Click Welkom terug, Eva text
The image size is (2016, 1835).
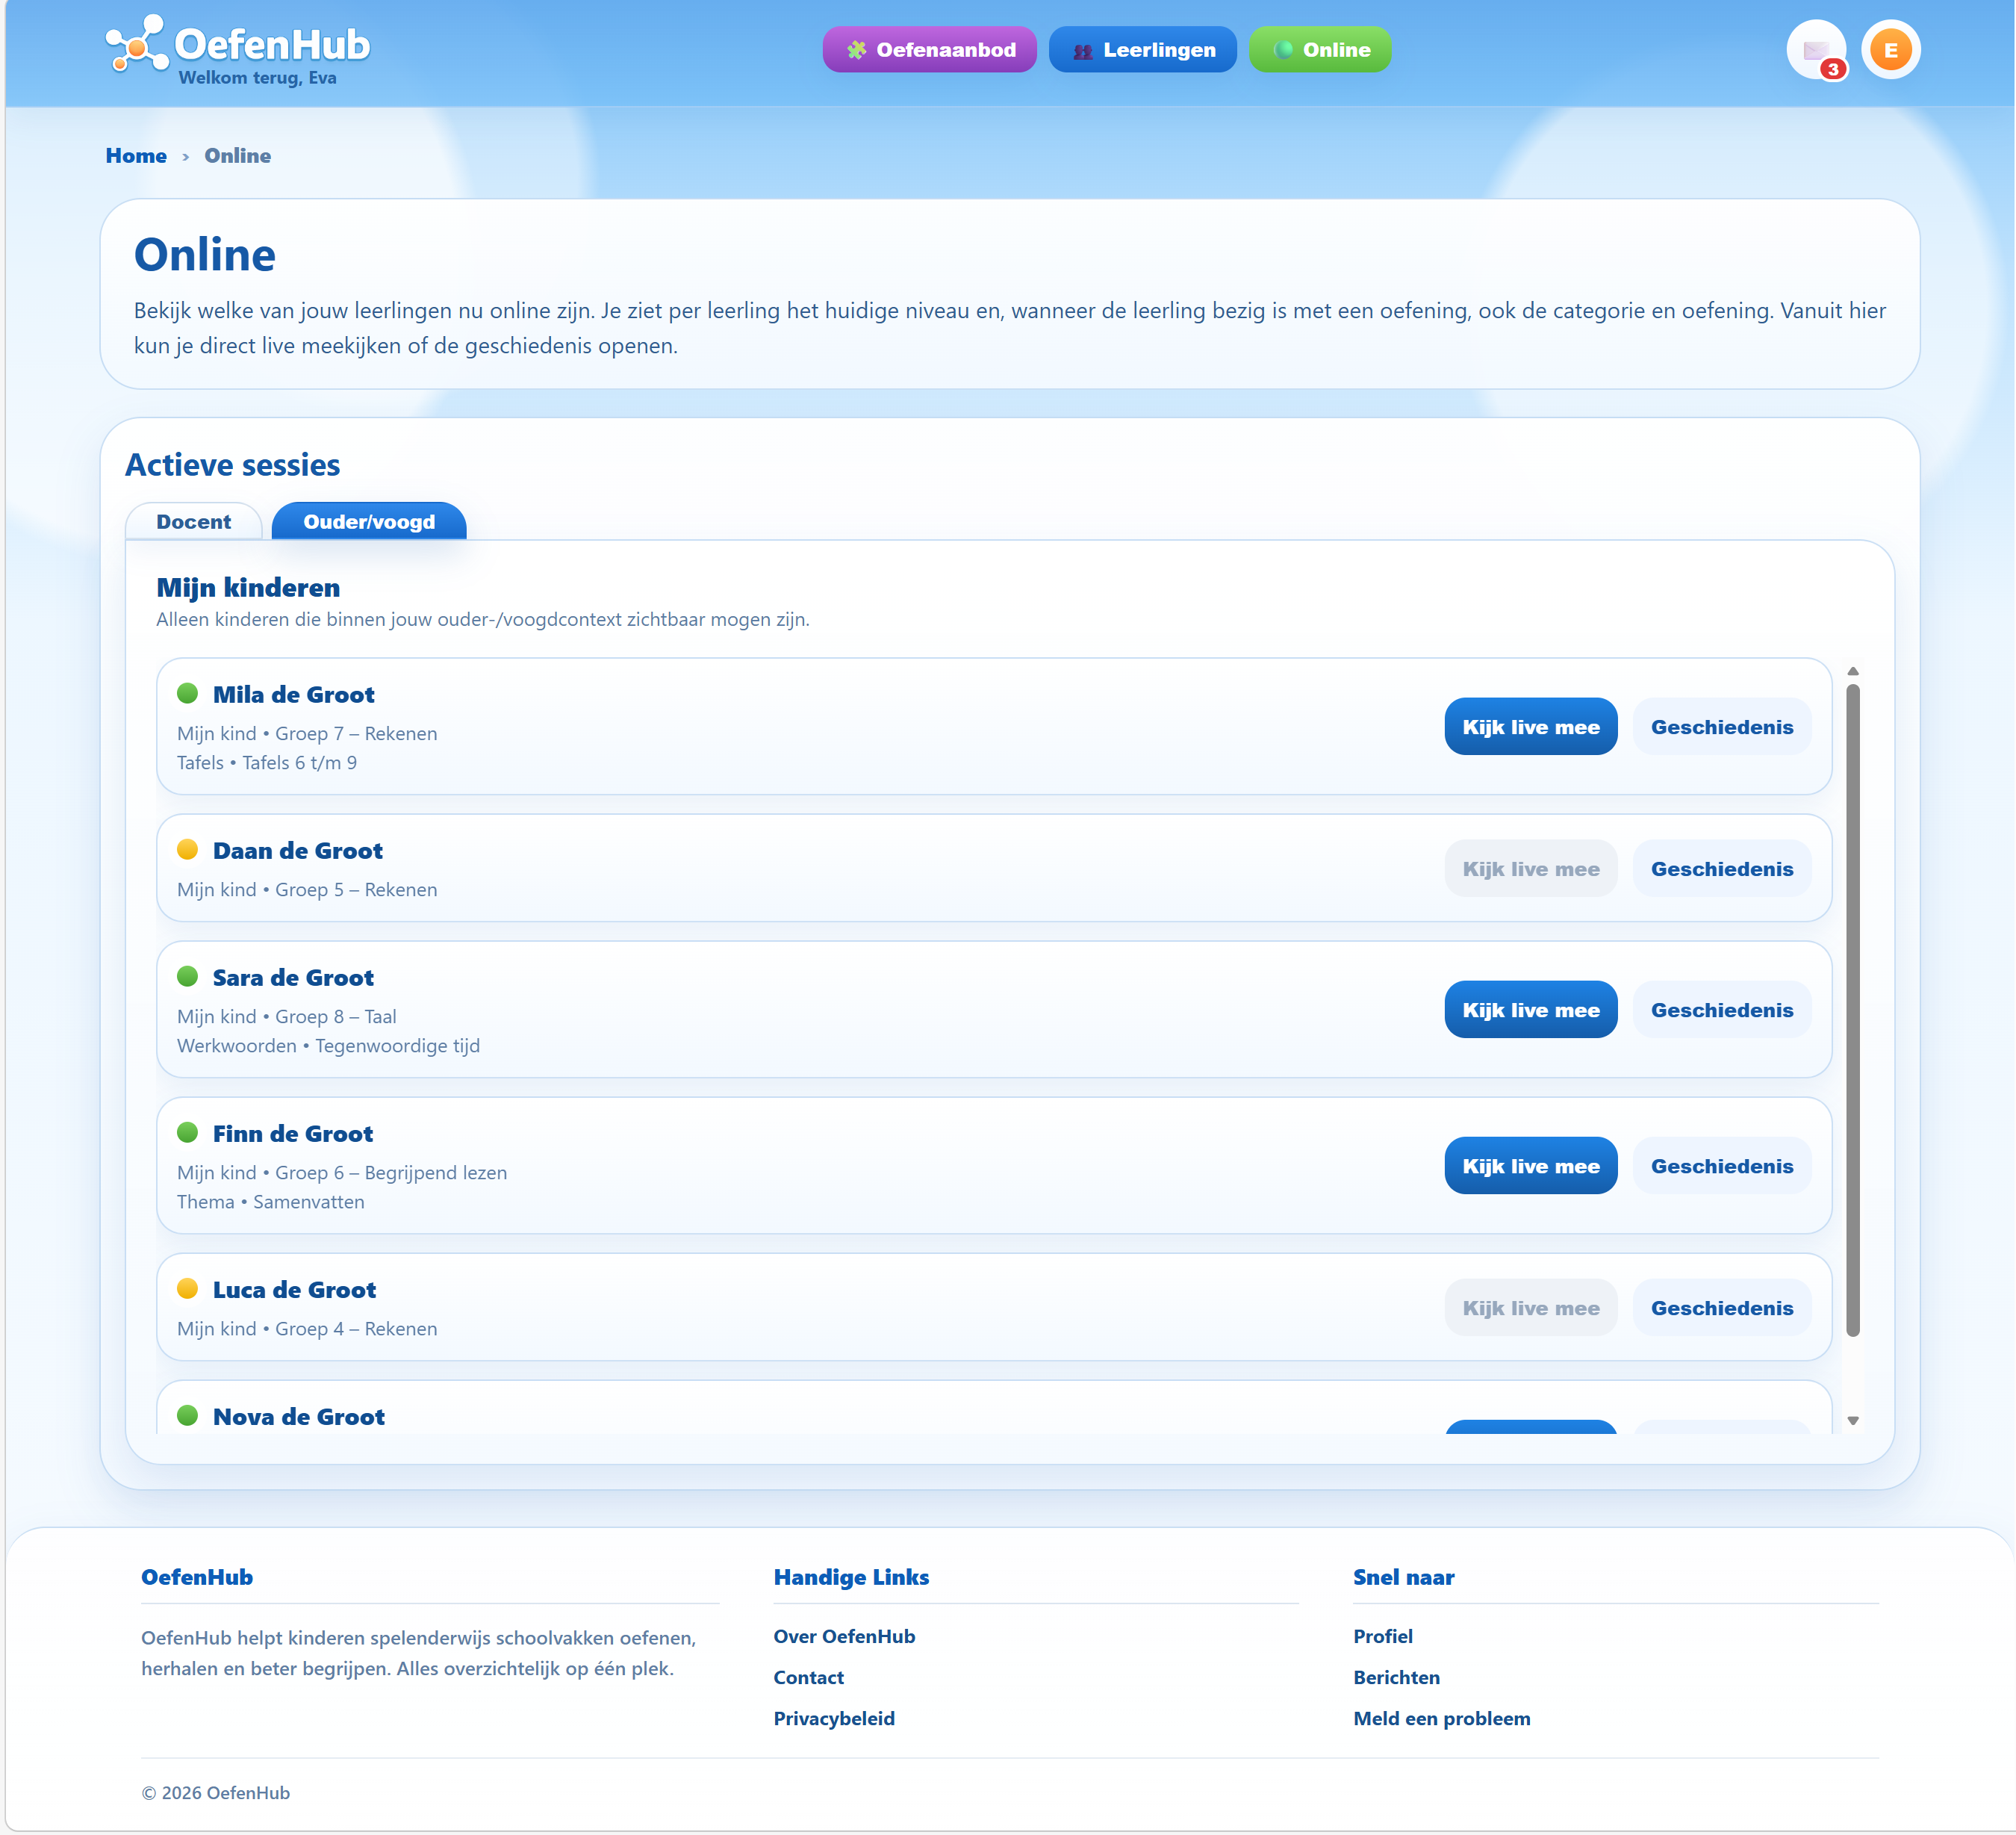tap(257, 78)
